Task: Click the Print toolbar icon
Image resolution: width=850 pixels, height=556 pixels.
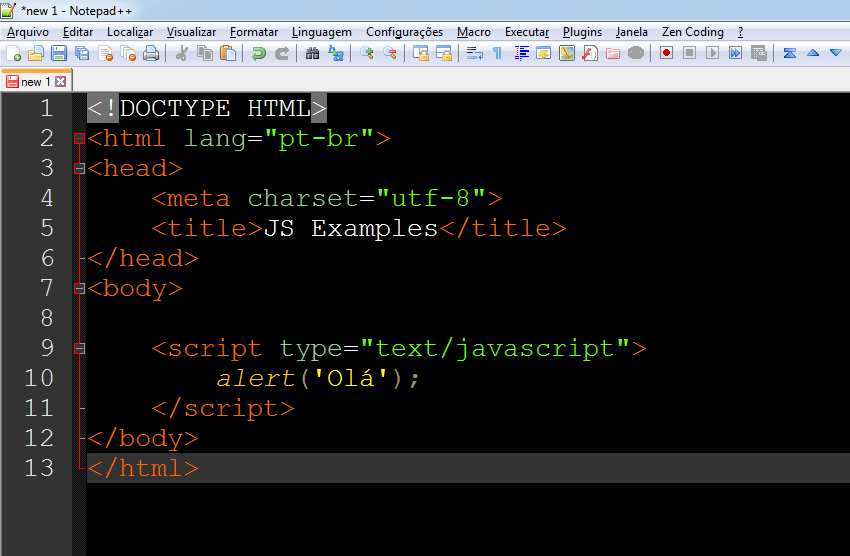Action: point(151,53)
